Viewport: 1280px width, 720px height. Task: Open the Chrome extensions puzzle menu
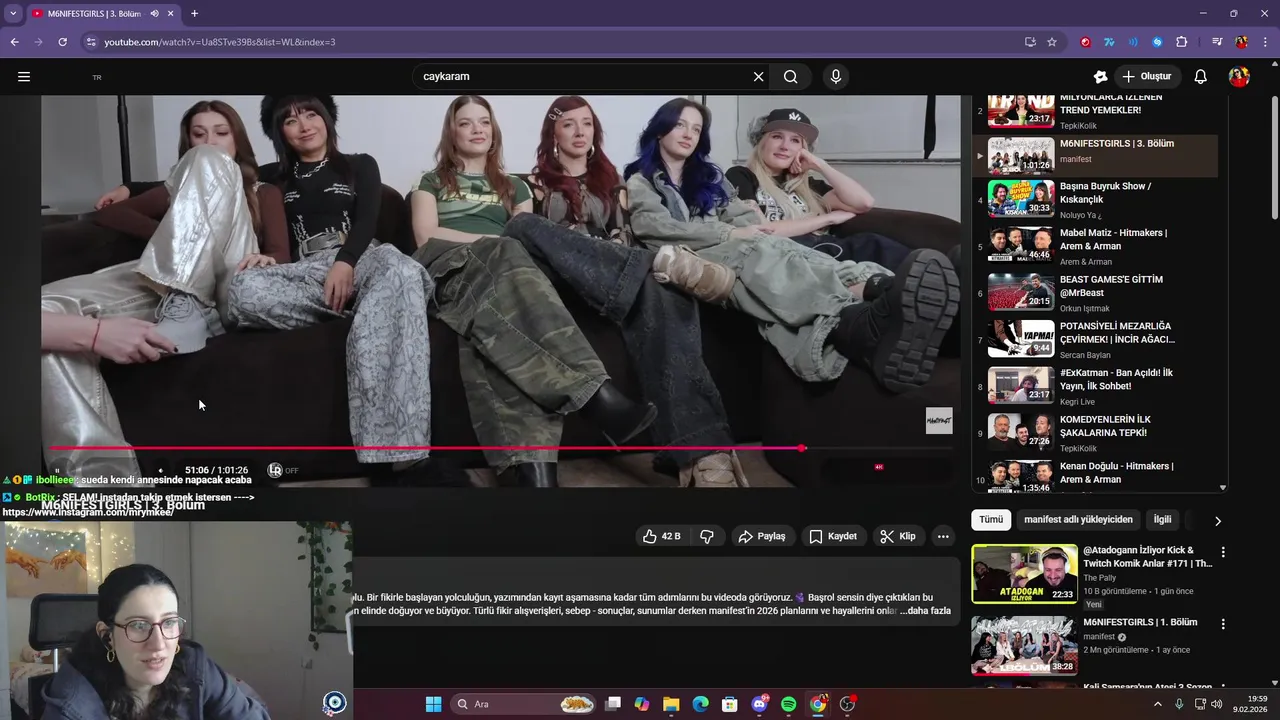pos(1181,42)
